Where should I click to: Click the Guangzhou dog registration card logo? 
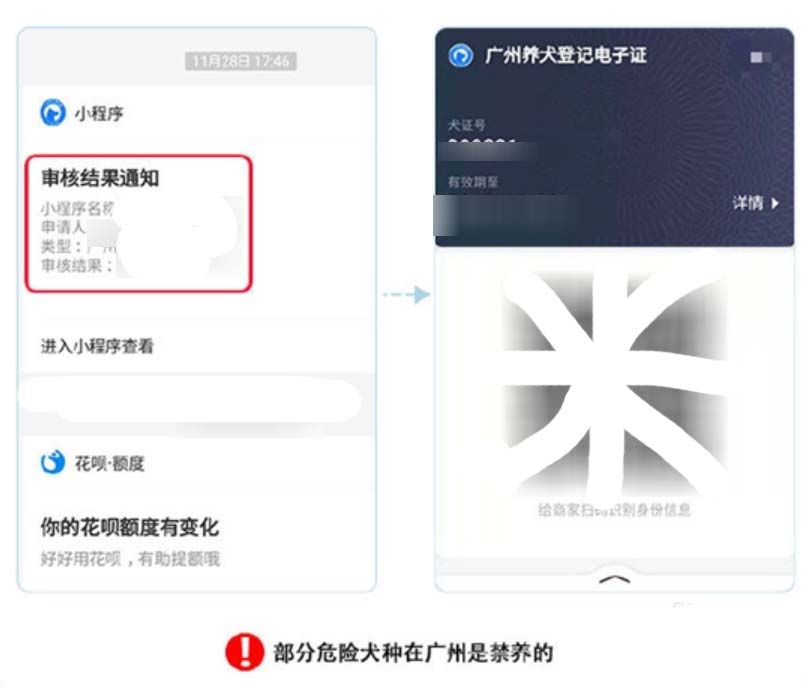click(461, 56)
